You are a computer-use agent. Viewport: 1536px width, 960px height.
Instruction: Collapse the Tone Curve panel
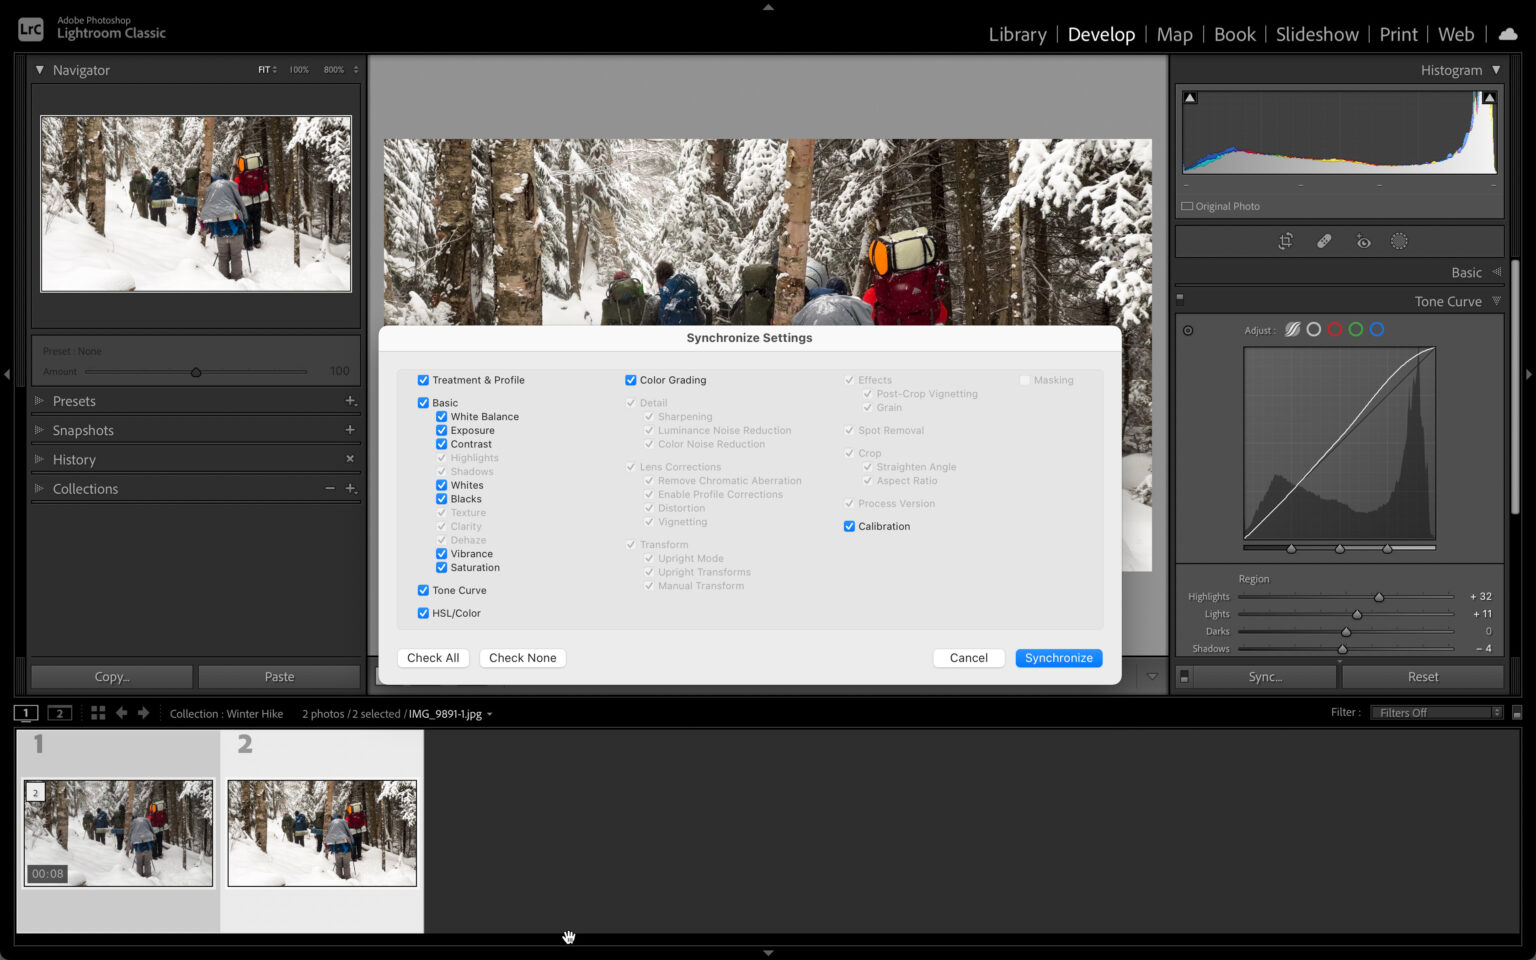[1497, 301]
